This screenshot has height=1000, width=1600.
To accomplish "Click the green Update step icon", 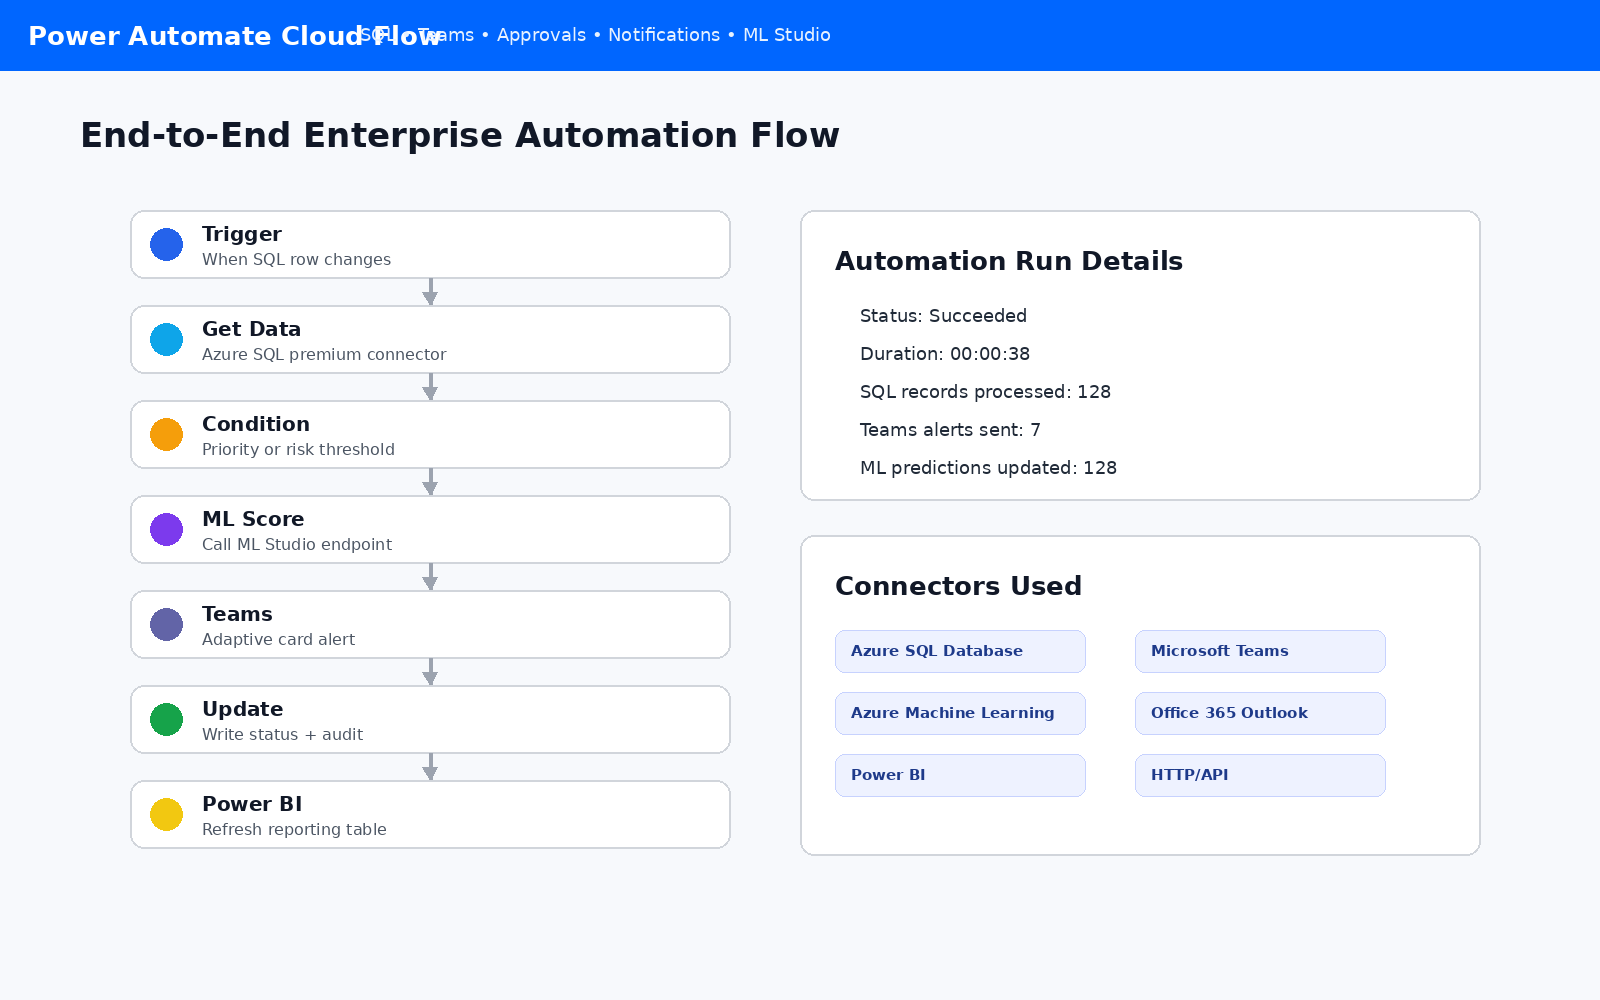I will [x=166, y=719].
